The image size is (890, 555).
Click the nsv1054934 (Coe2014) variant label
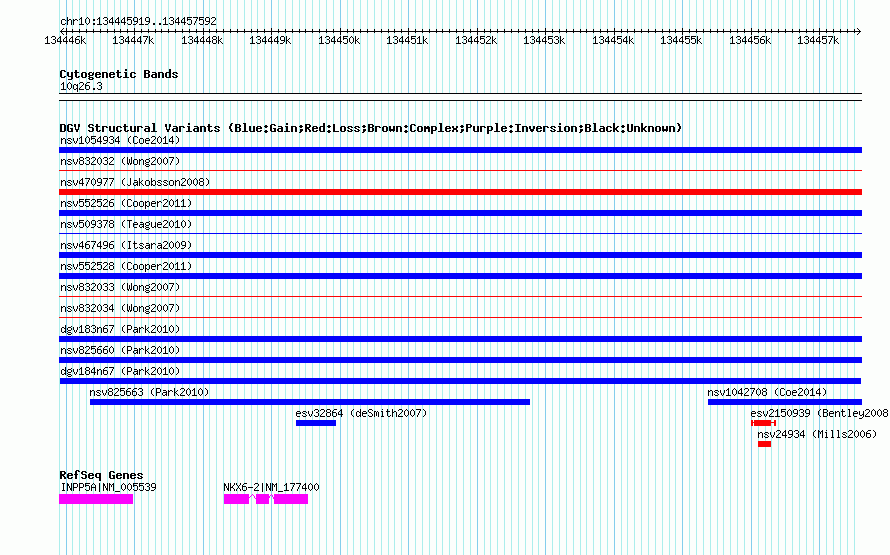click(x=120, y=140)
